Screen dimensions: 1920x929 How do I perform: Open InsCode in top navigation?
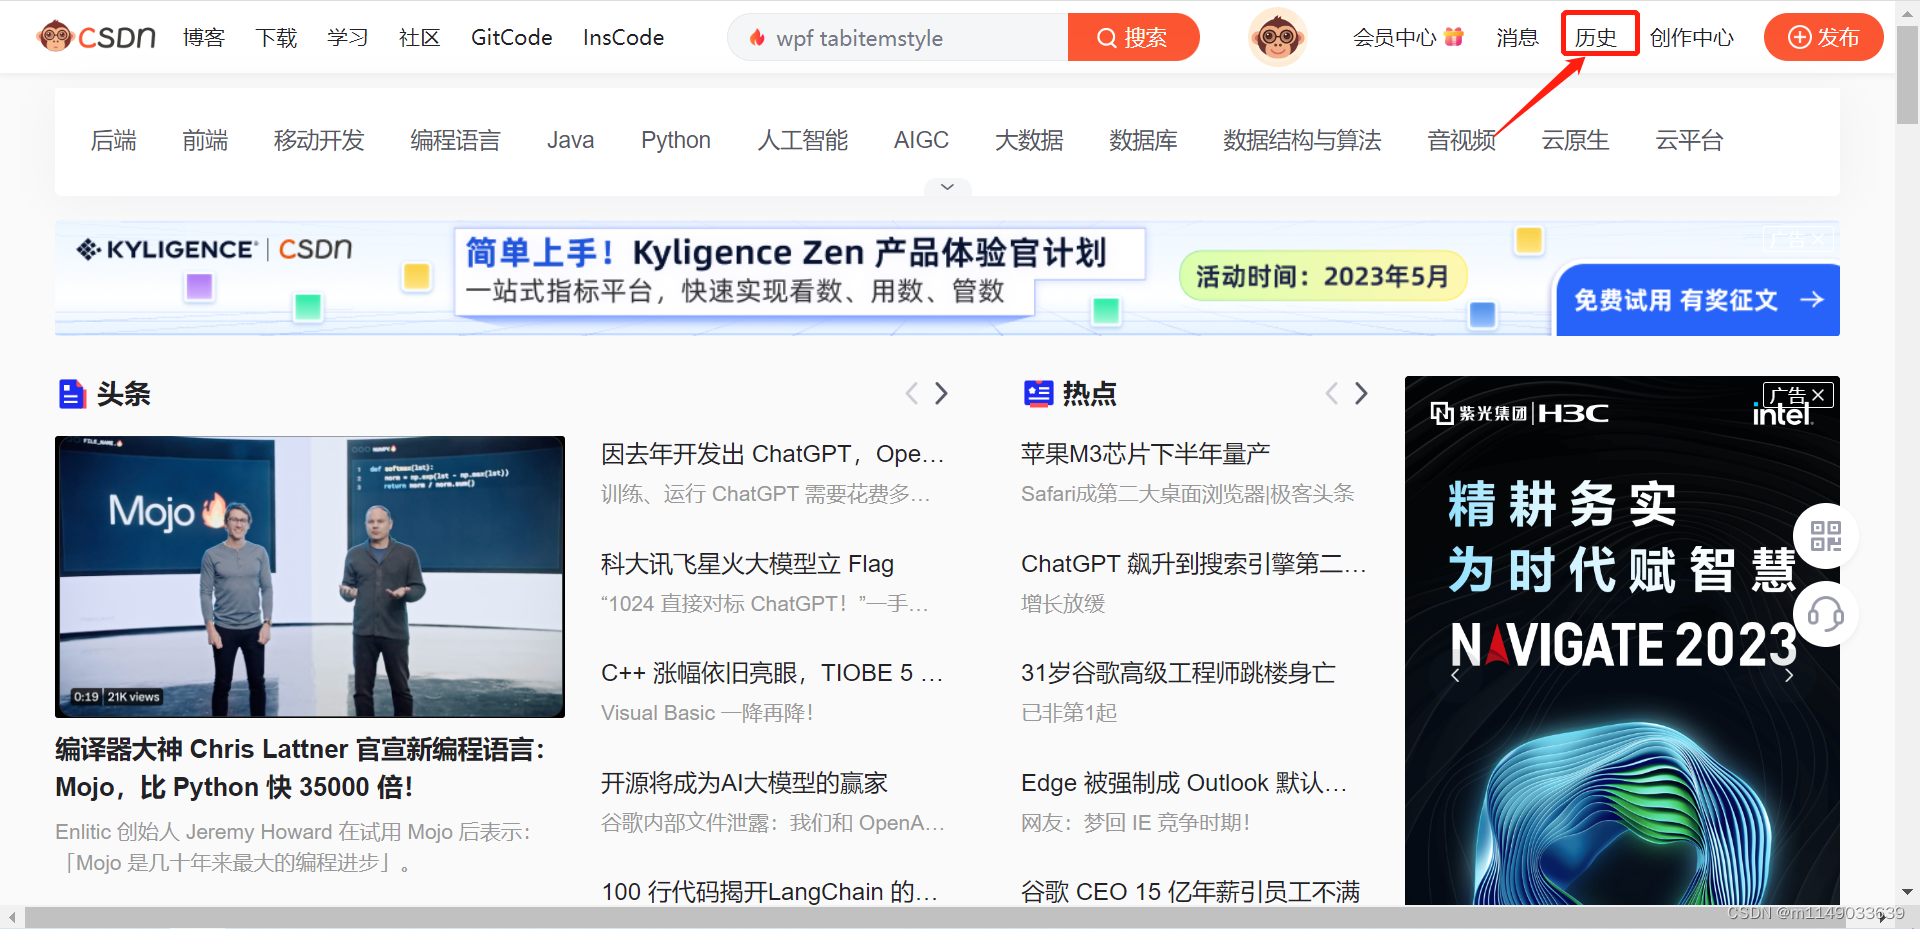pyautogui.click(x=624, y=37)
